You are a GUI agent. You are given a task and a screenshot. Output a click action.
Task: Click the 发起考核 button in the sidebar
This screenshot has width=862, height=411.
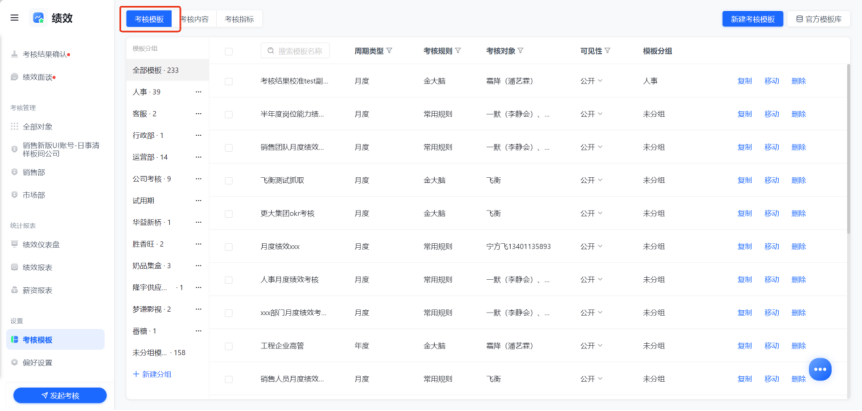[60, 396]
